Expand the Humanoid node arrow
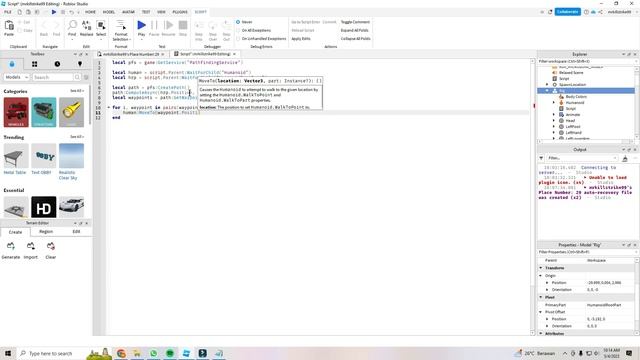 554,102
